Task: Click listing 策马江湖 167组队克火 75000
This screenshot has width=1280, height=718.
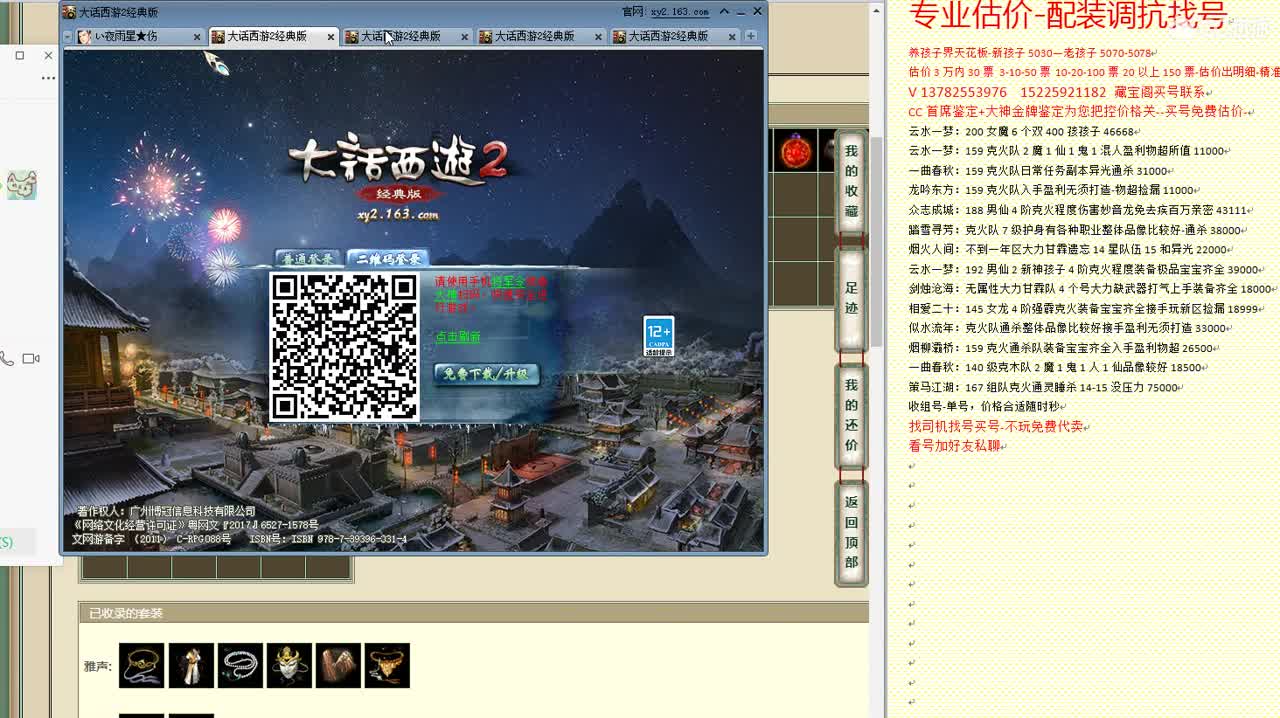Action: tap(1043, 388)
